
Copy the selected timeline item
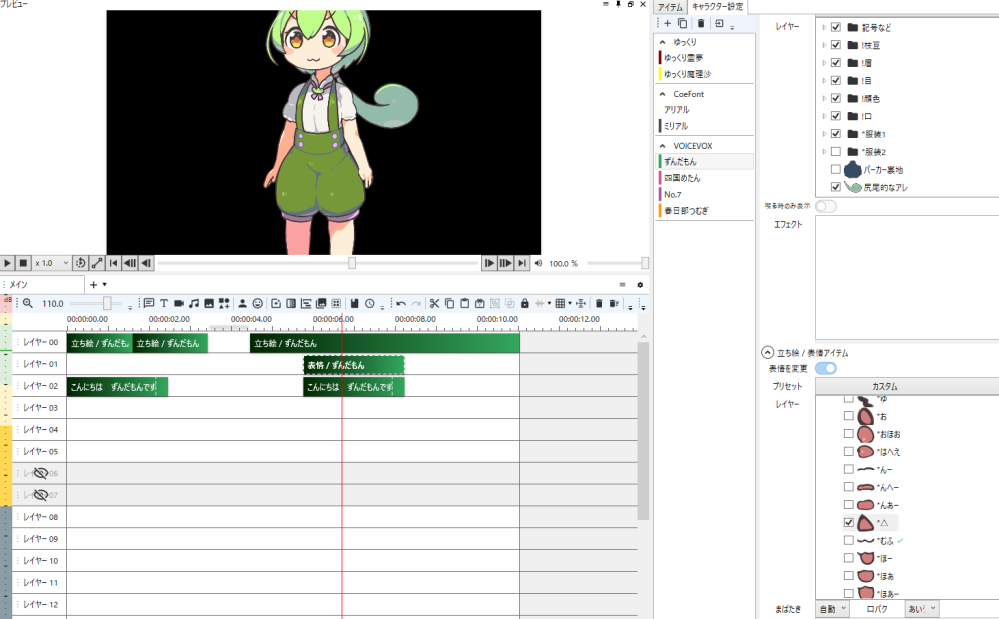coord(450,304)
